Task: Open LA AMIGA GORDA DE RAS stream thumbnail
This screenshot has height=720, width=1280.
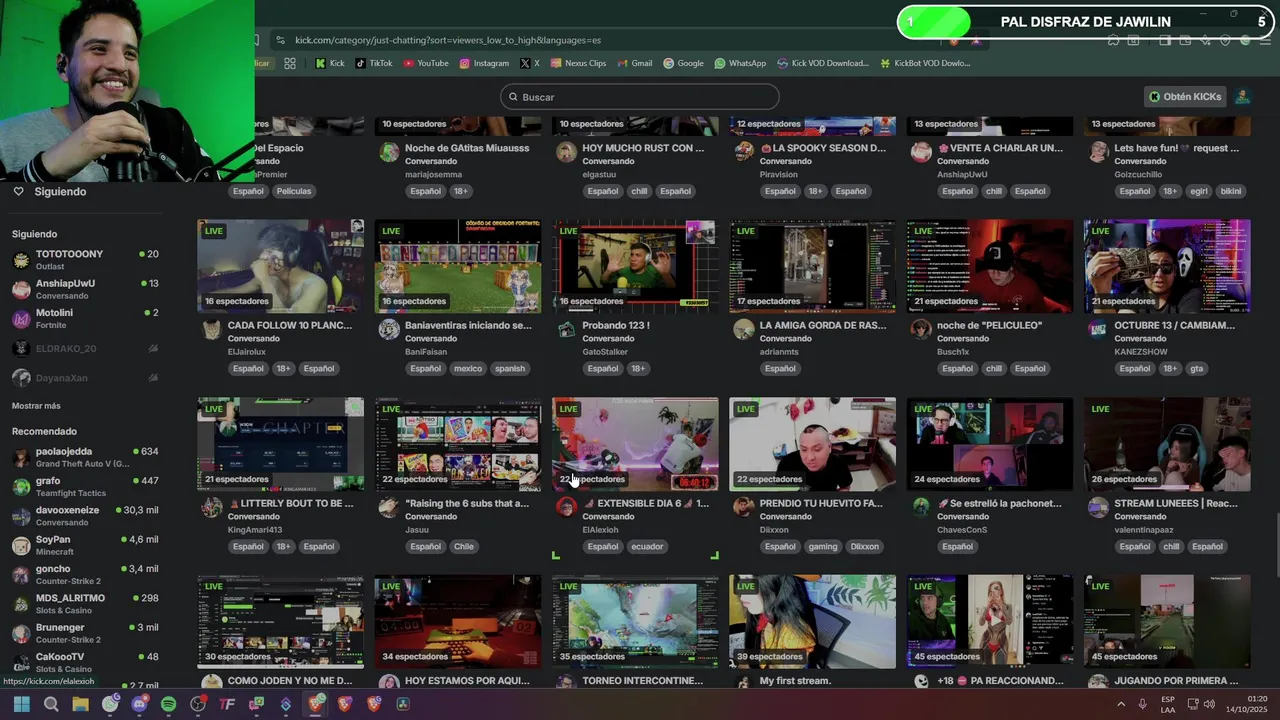Action: [x=813, y=266]
